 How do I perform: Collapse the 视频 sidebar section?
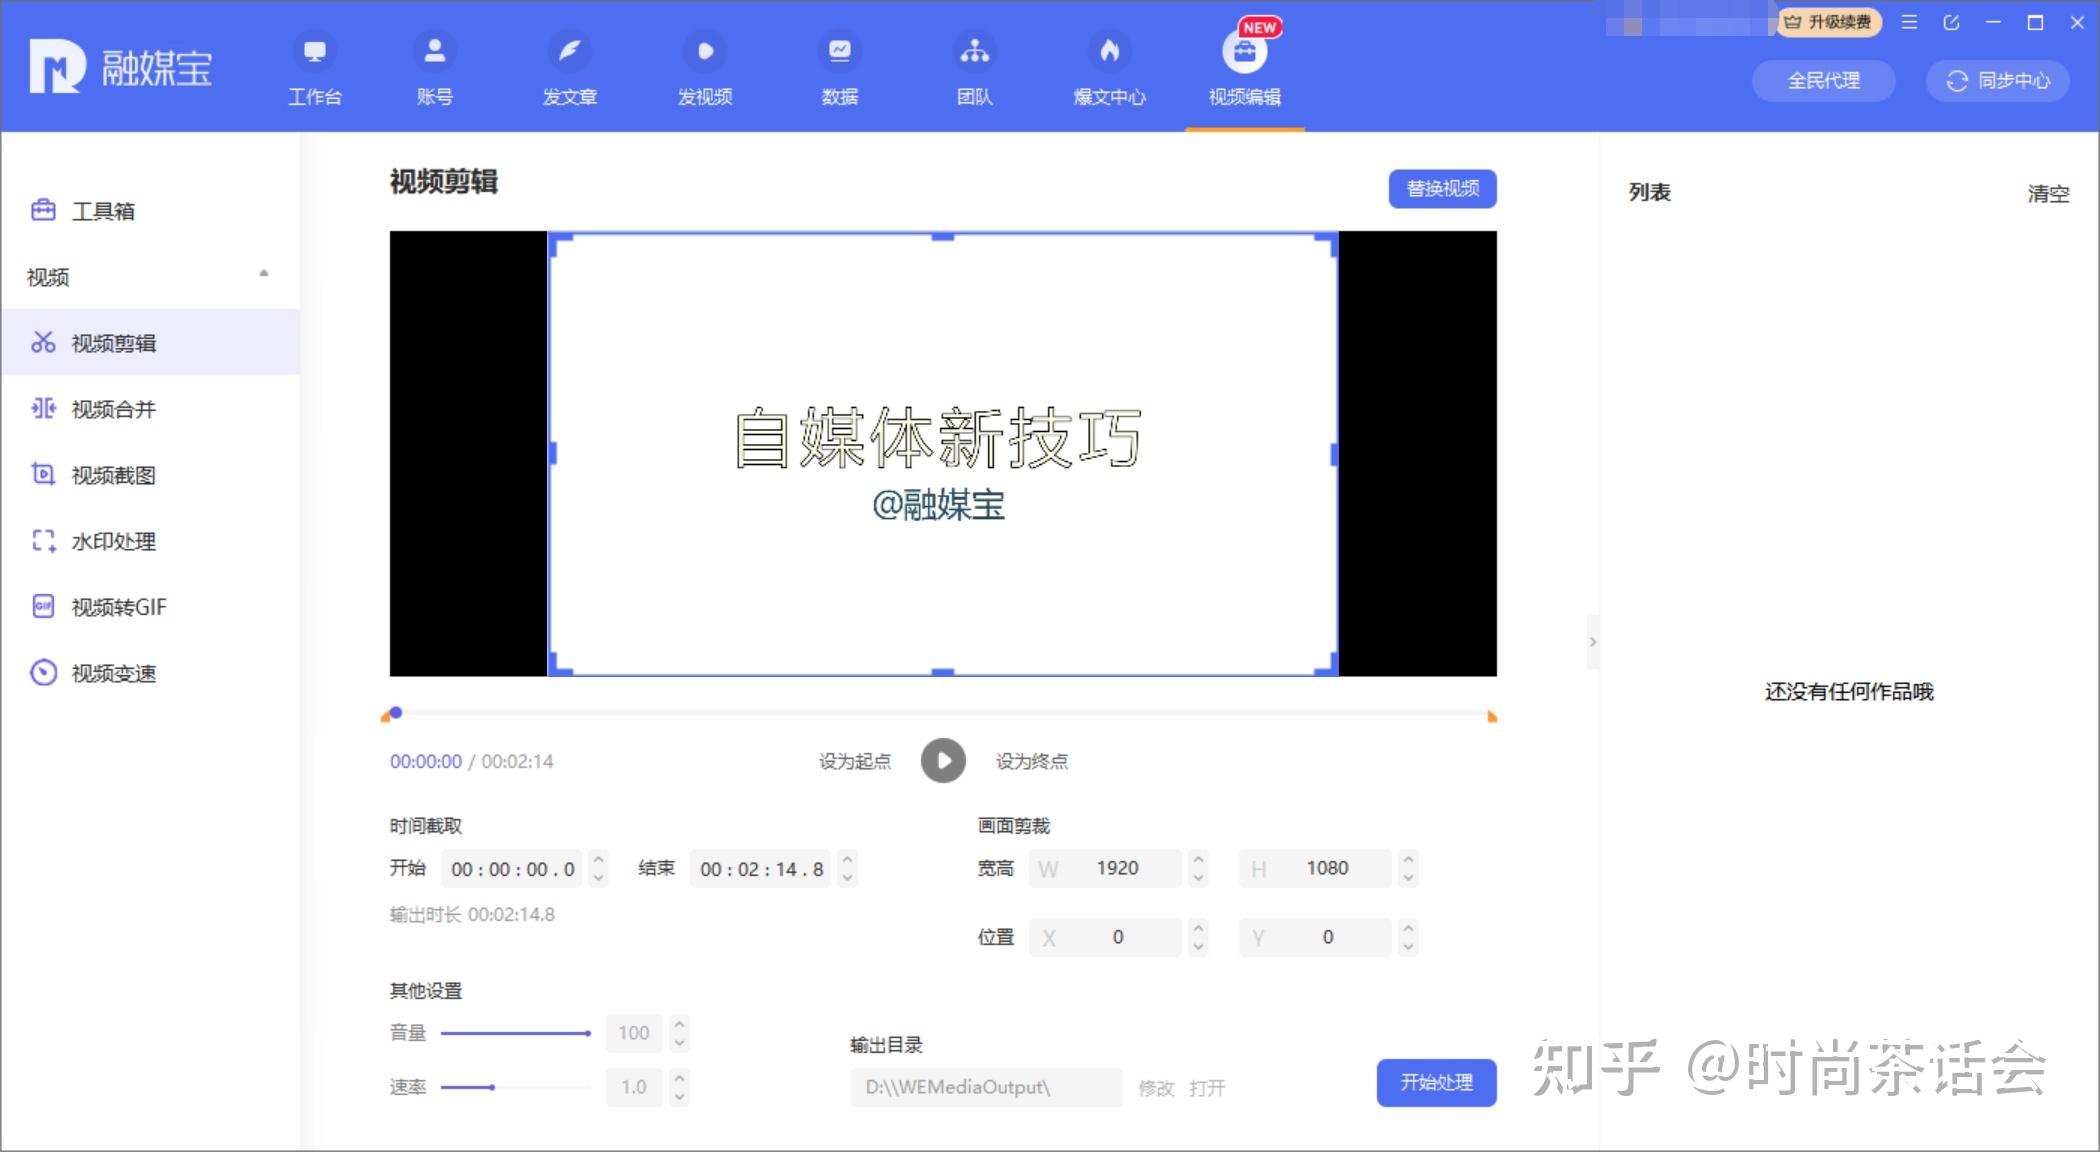point(264,273)
